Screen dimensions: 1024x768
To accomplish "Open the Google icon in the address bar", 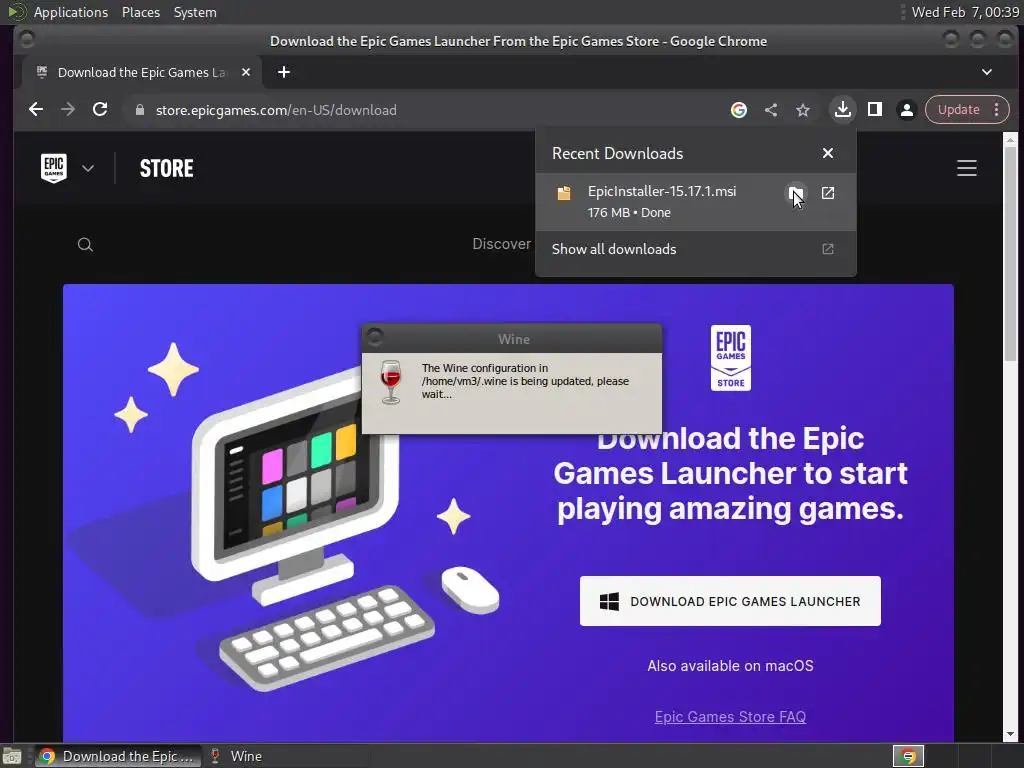I will pyautogui.click(x=739, y=110).
